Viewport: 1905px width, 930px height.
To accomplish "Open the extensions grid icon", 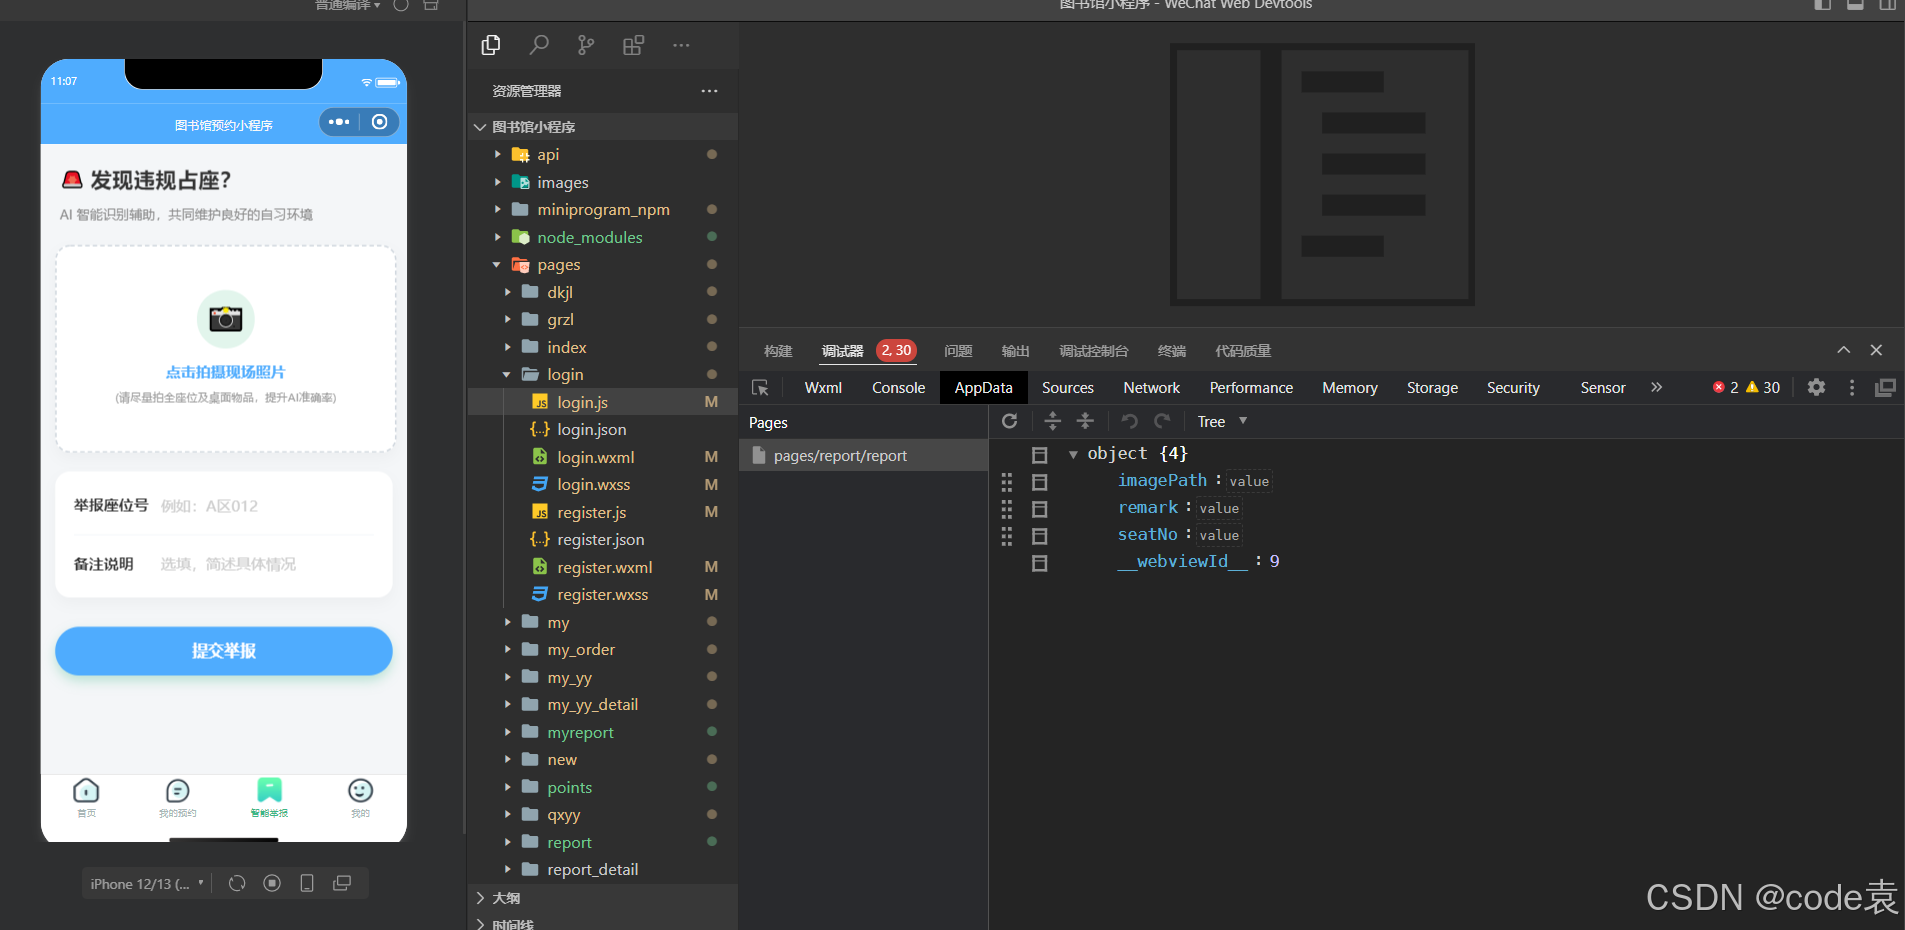I will pos(633,45).
